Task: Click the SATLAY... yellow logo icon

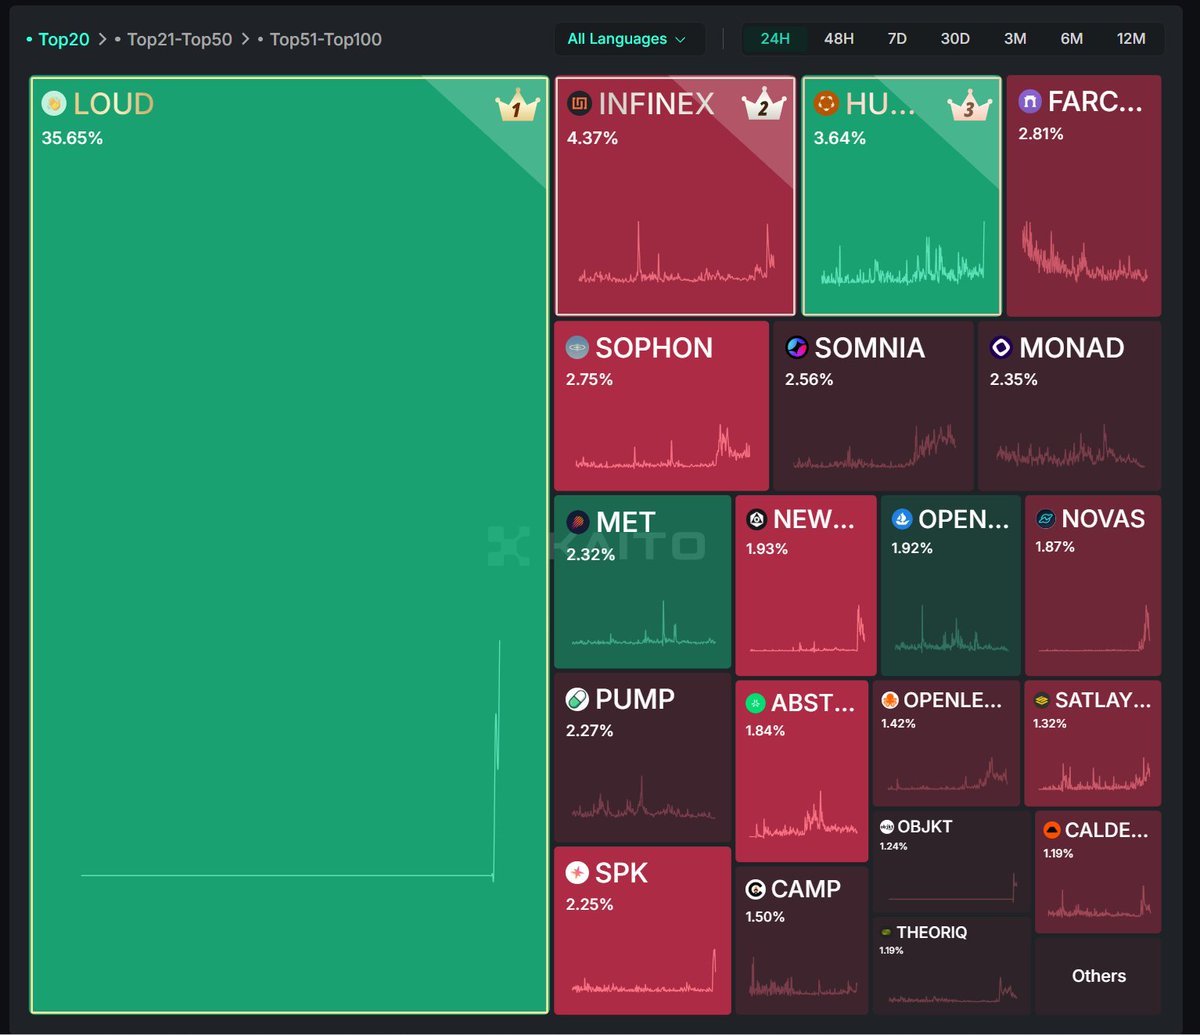Action: 1041,700
